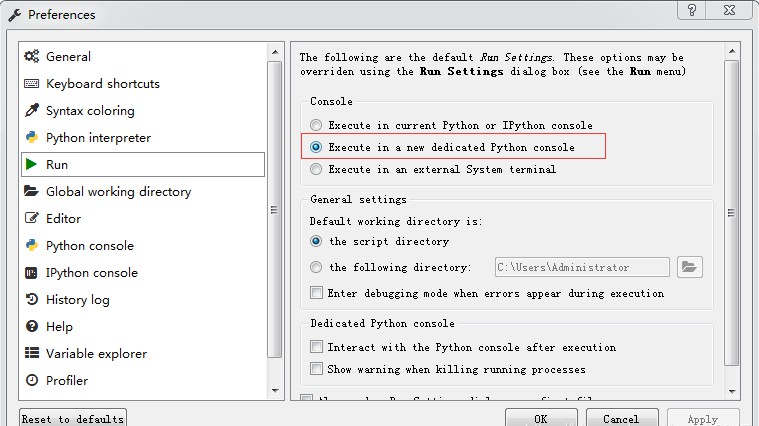759x426 pixels.
Task: Tick Interact with Python console after execution
Action: (316, 348)
